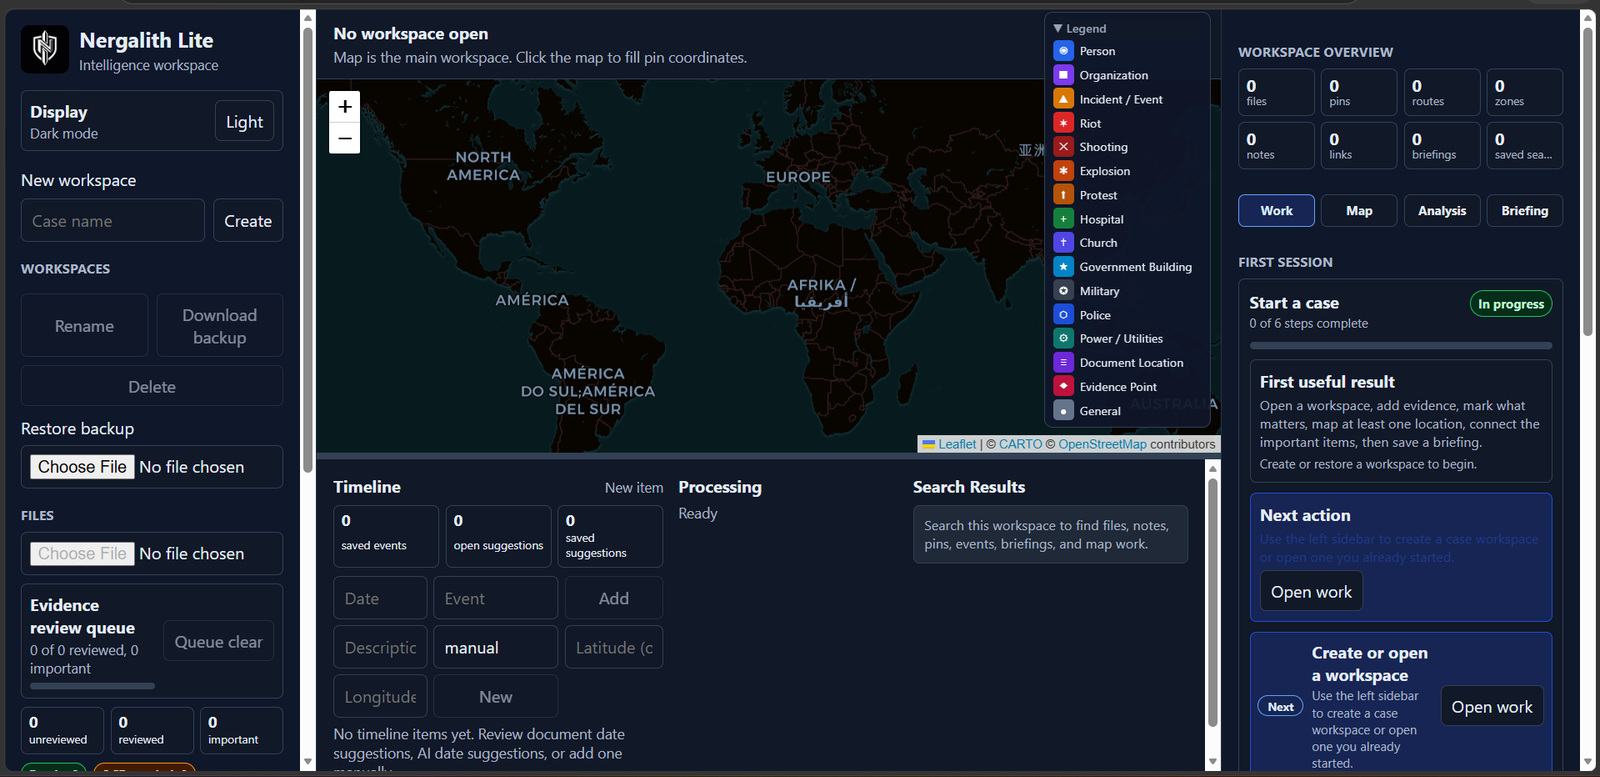Click the Document Location legend icon
This screenshot has width=1600, height=777.
1064,363
